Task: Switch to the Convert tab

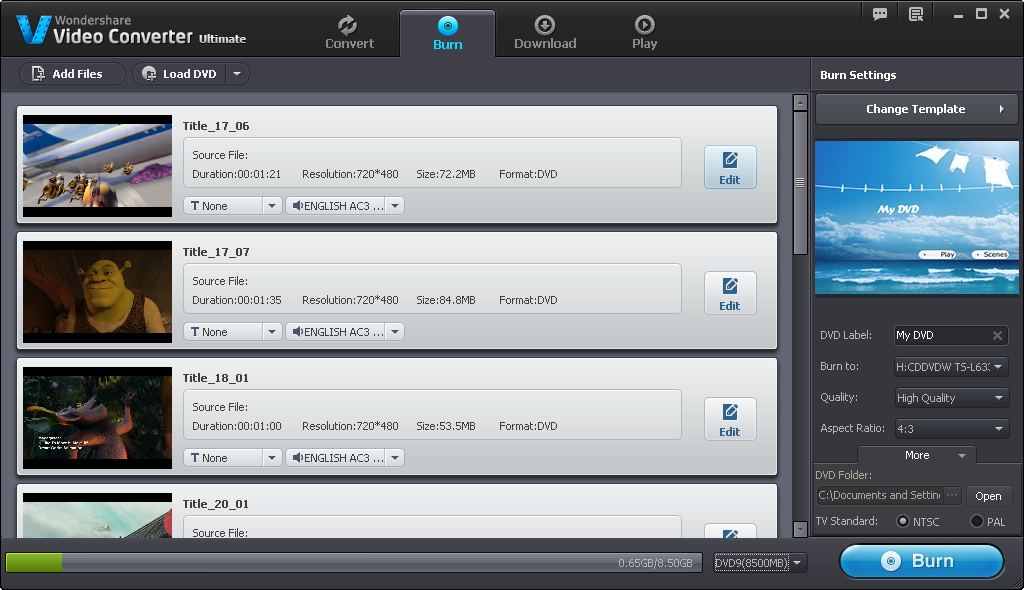Action: click(x=349, y=33)
